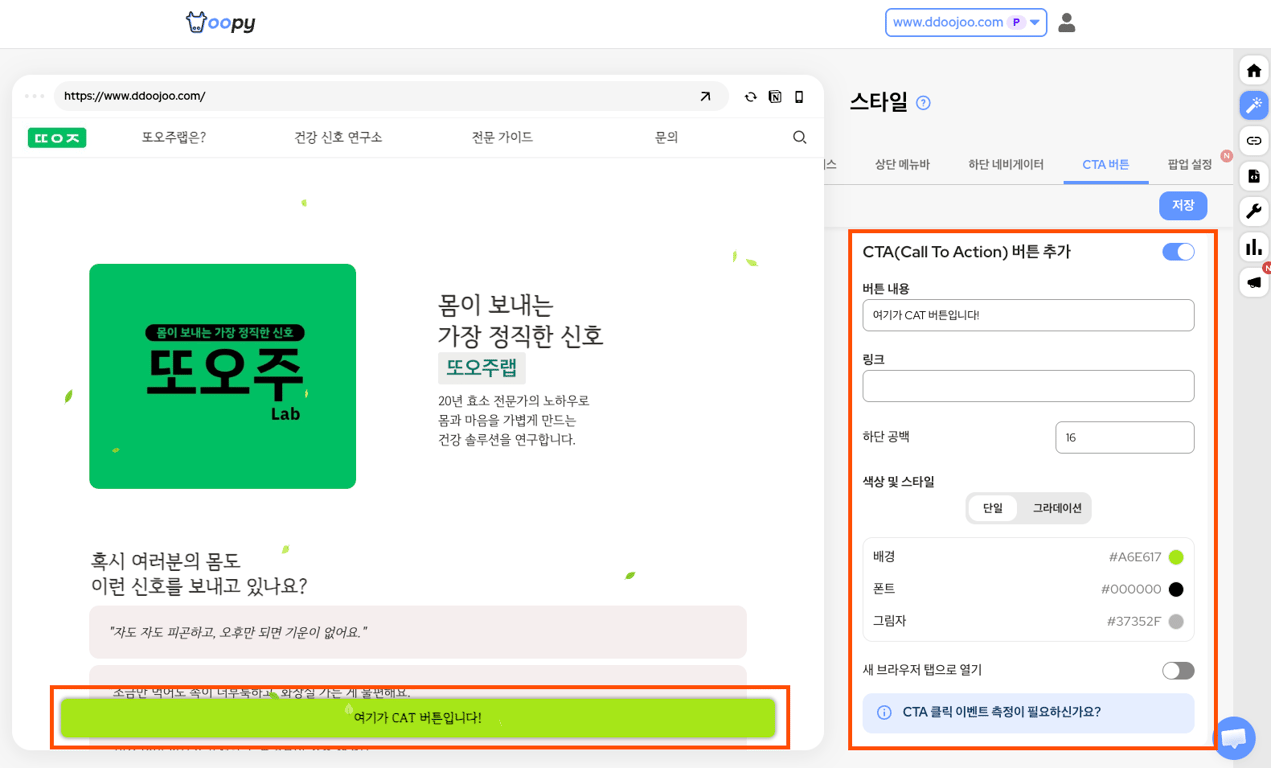Open the 문의 menu item
Image resolution: width=1271 pixels, height=768 pixels.
click(x=666, y=137)
